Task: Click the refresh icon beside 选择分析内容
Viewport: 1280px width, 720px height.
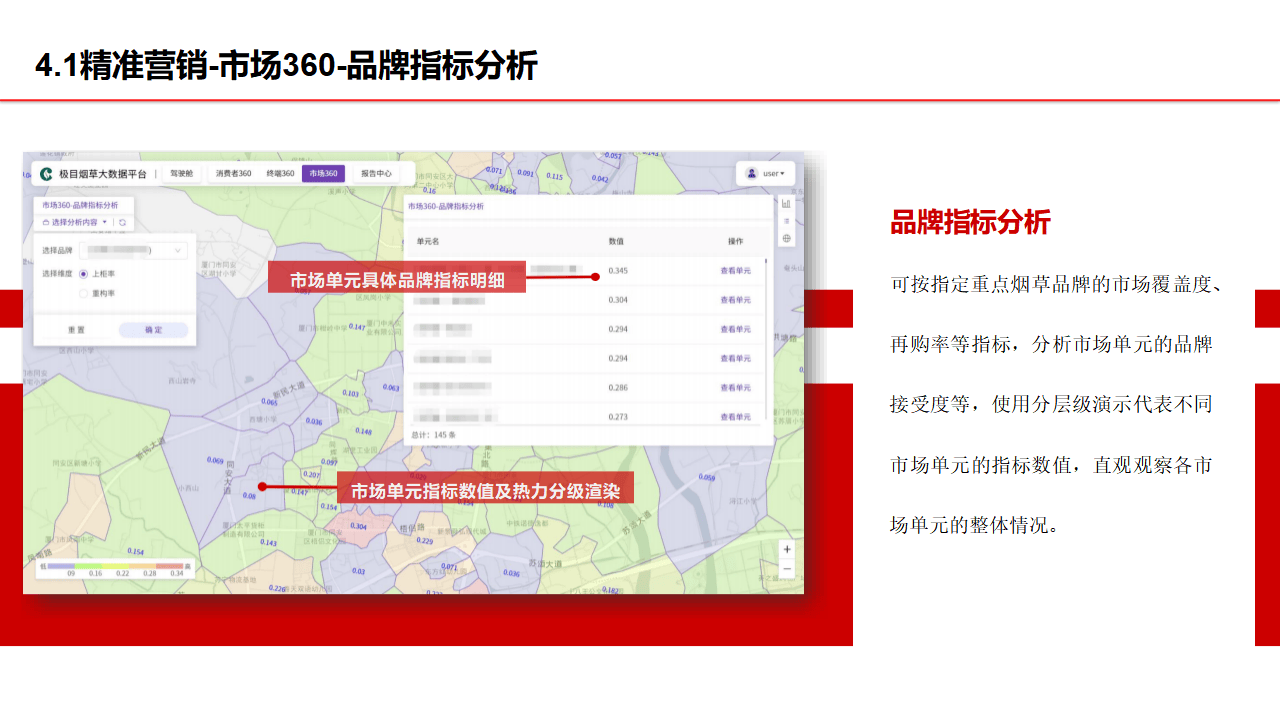Action: click(x=122, y=222)
